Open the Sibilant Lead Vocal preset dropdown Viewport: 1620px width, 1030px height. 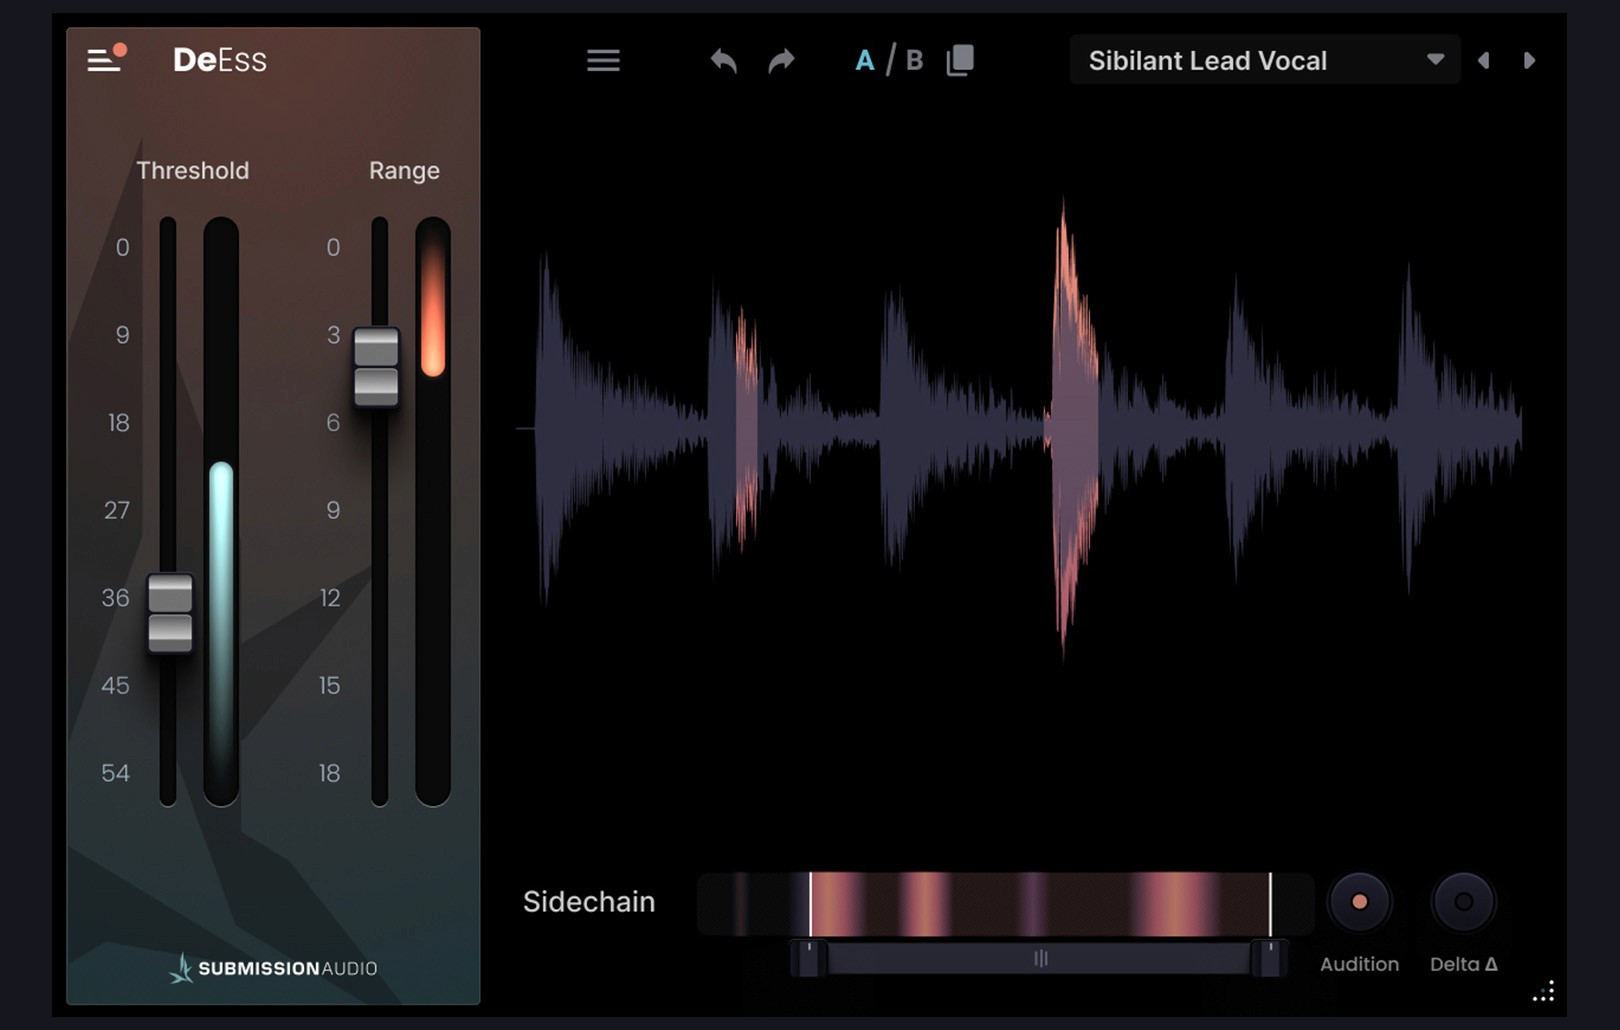point(1437,60)
